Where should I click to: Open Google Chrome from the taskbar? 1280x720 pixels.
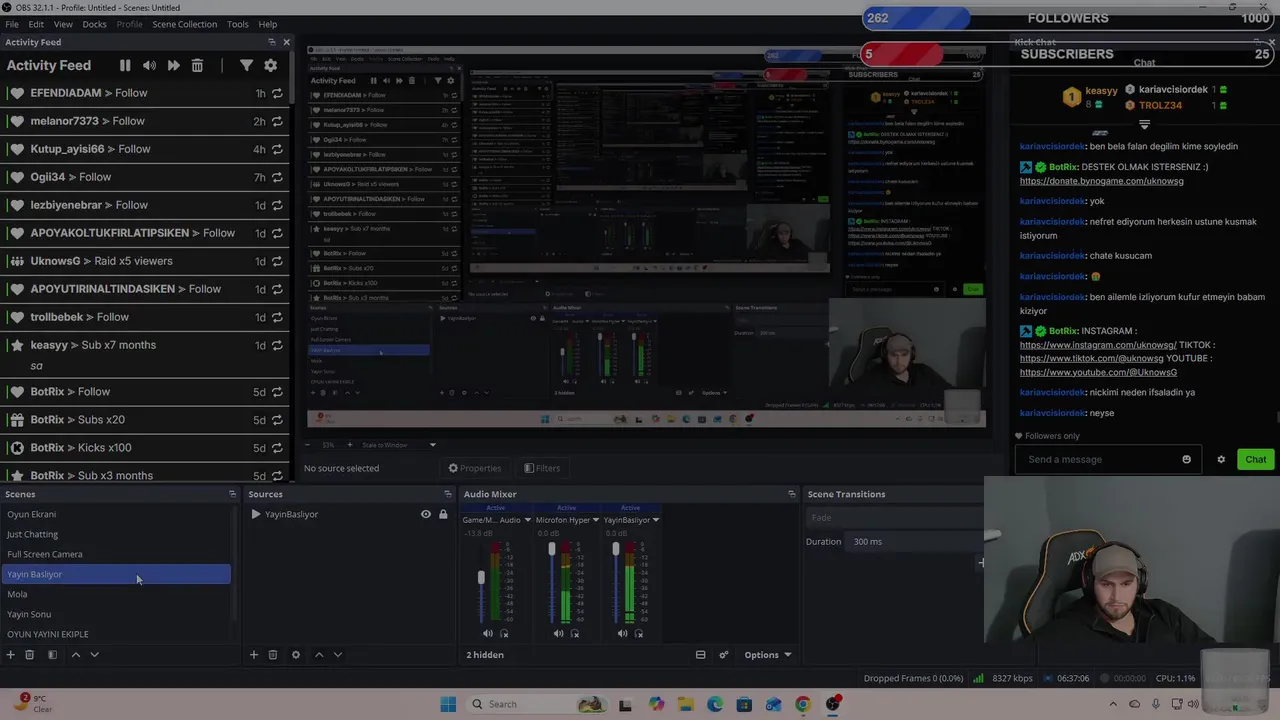[802, 704]
